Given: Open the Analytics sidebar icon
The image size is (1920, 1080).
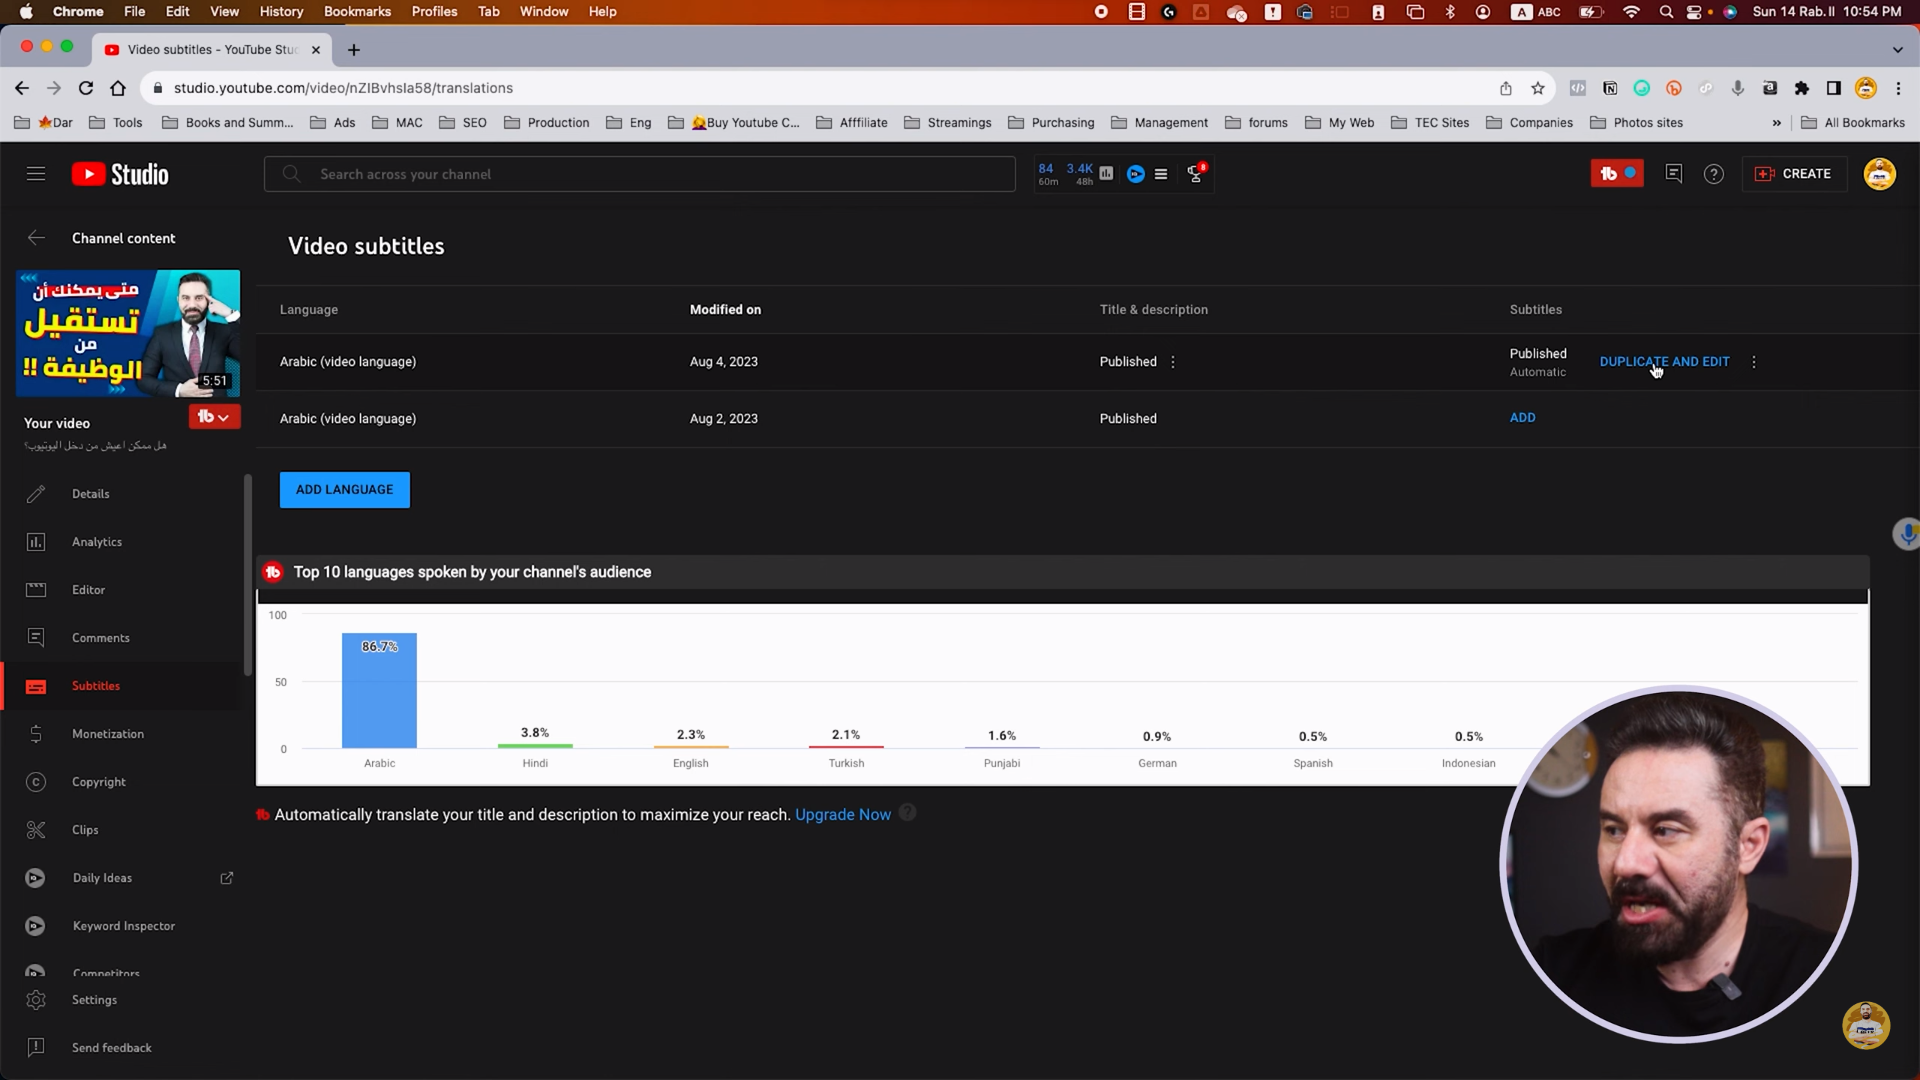Looking at the screenshot, I should coord(36,542).
